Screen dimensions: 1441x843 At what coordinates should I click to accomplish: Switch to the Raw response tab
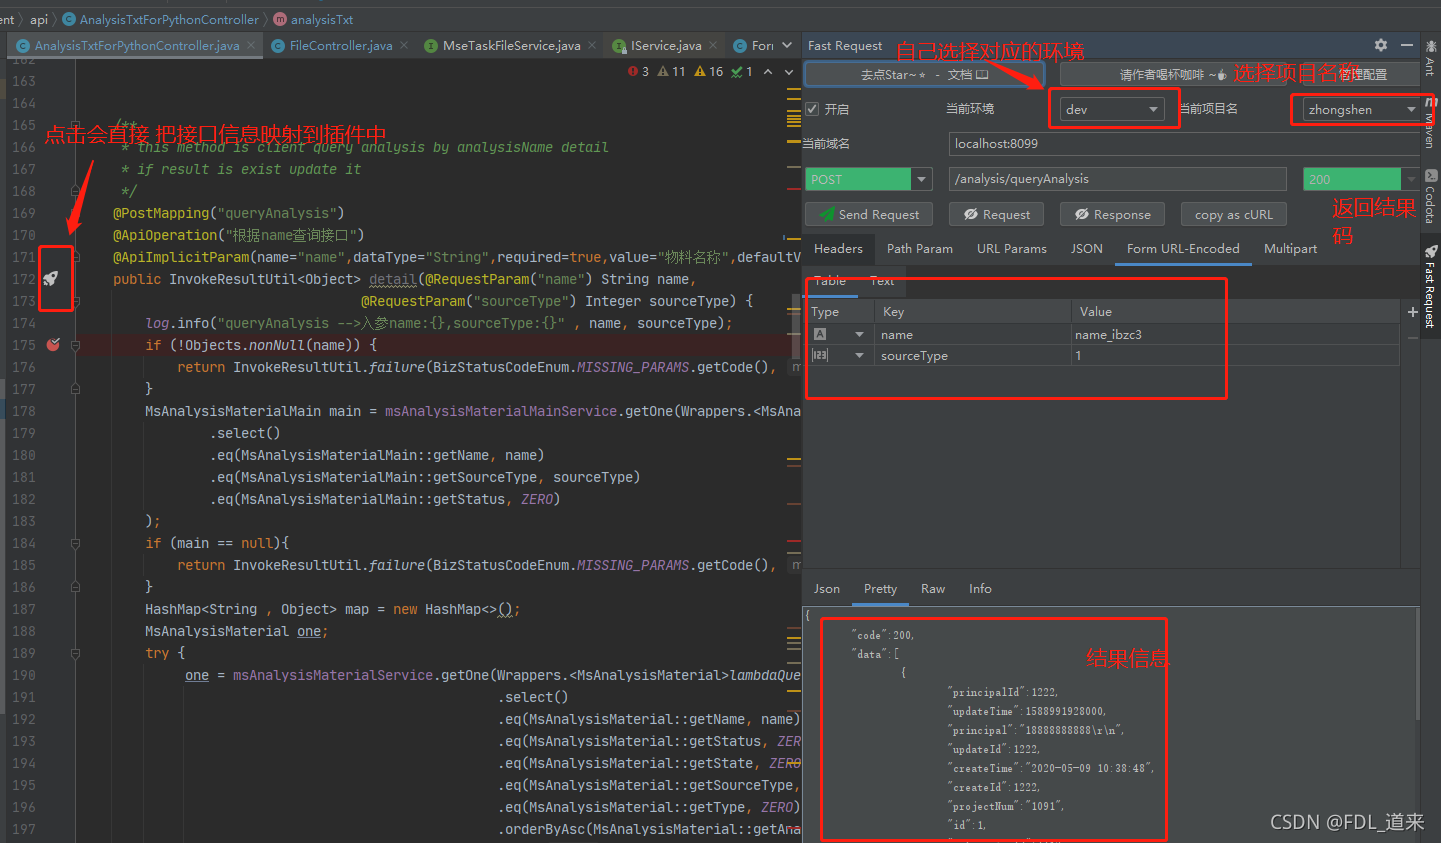click(932, 588)
